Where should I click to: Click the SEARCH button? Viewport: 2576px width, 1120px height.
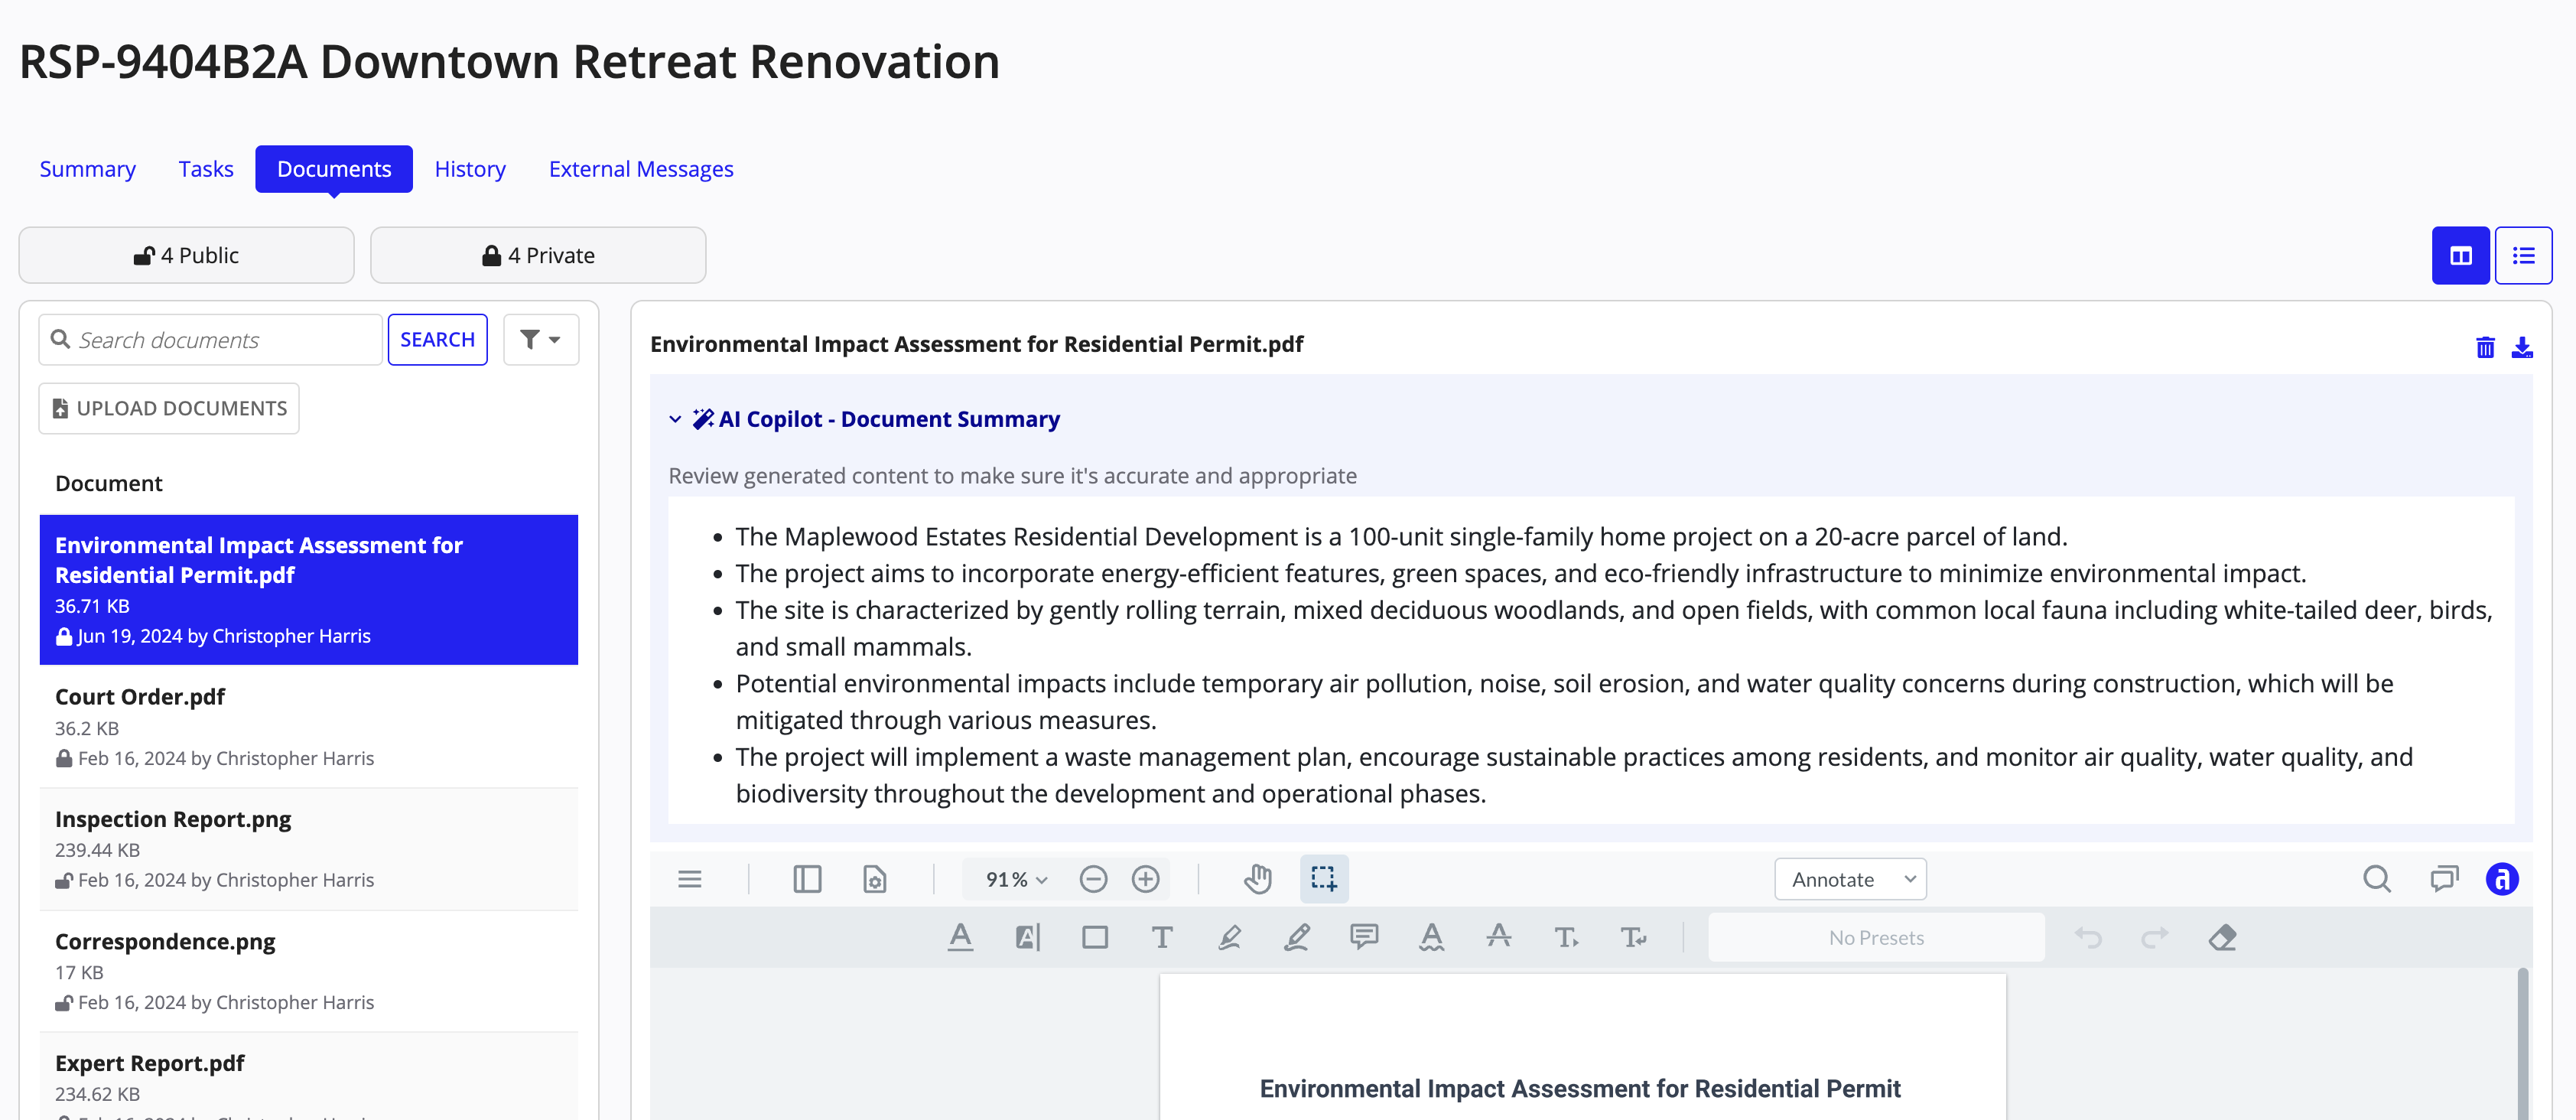pyautogui.click(x=437, y=340)
